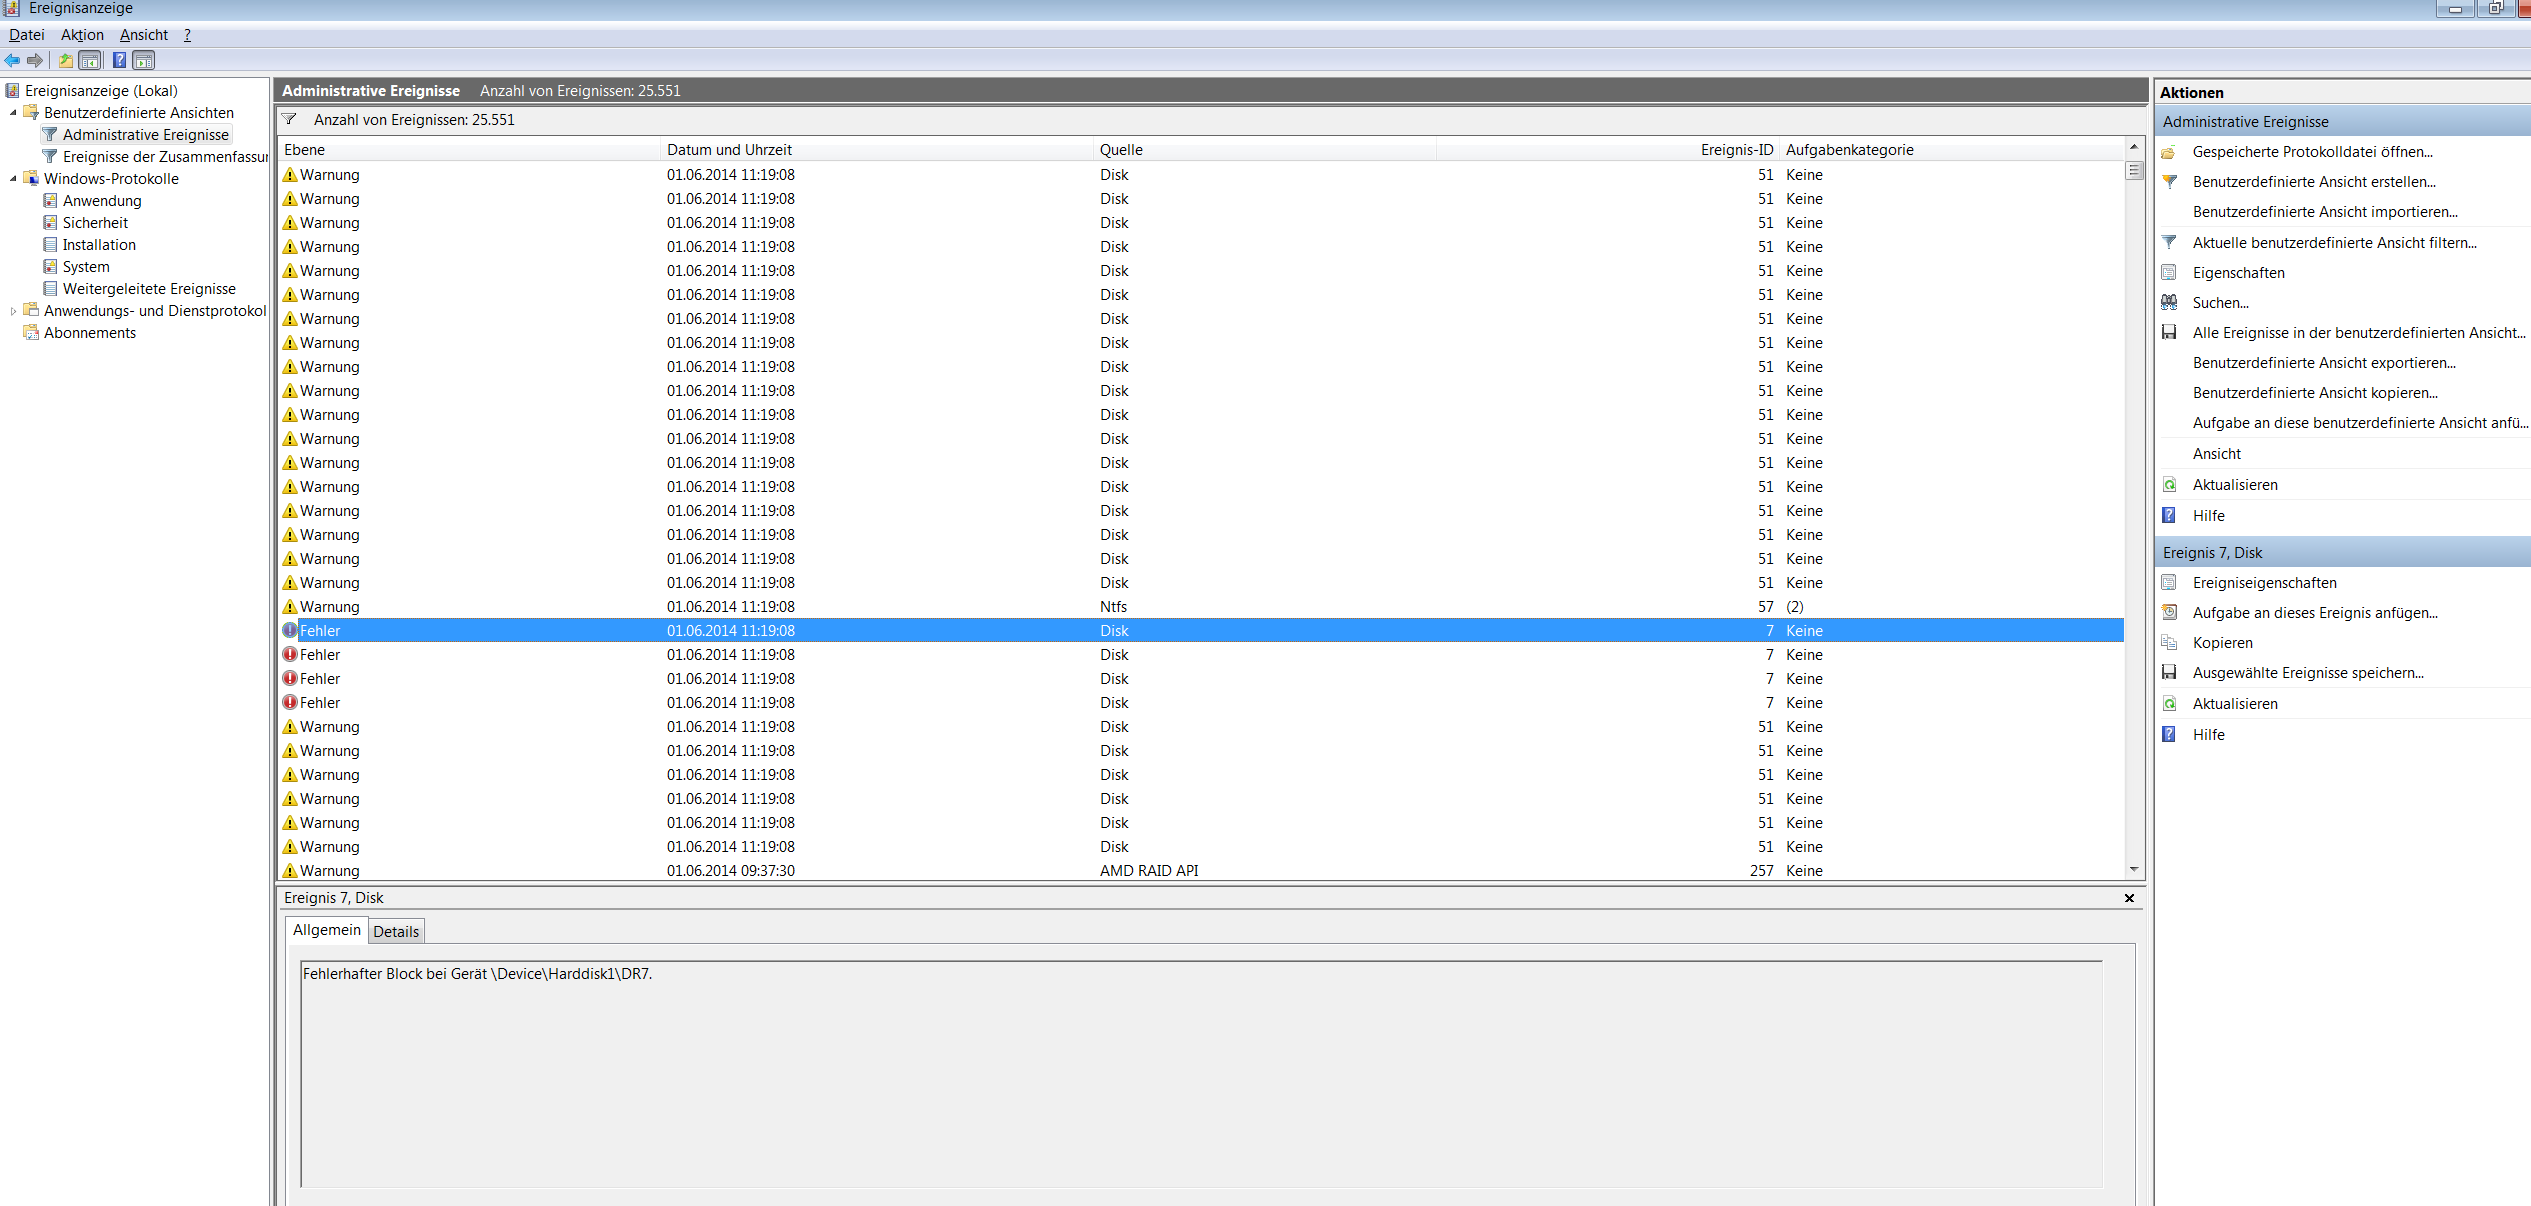Image resolution: width=2531 pixels, height=1206 pixels.
Task: Click binoculars icon next to Suchen
Action: 2169,303
